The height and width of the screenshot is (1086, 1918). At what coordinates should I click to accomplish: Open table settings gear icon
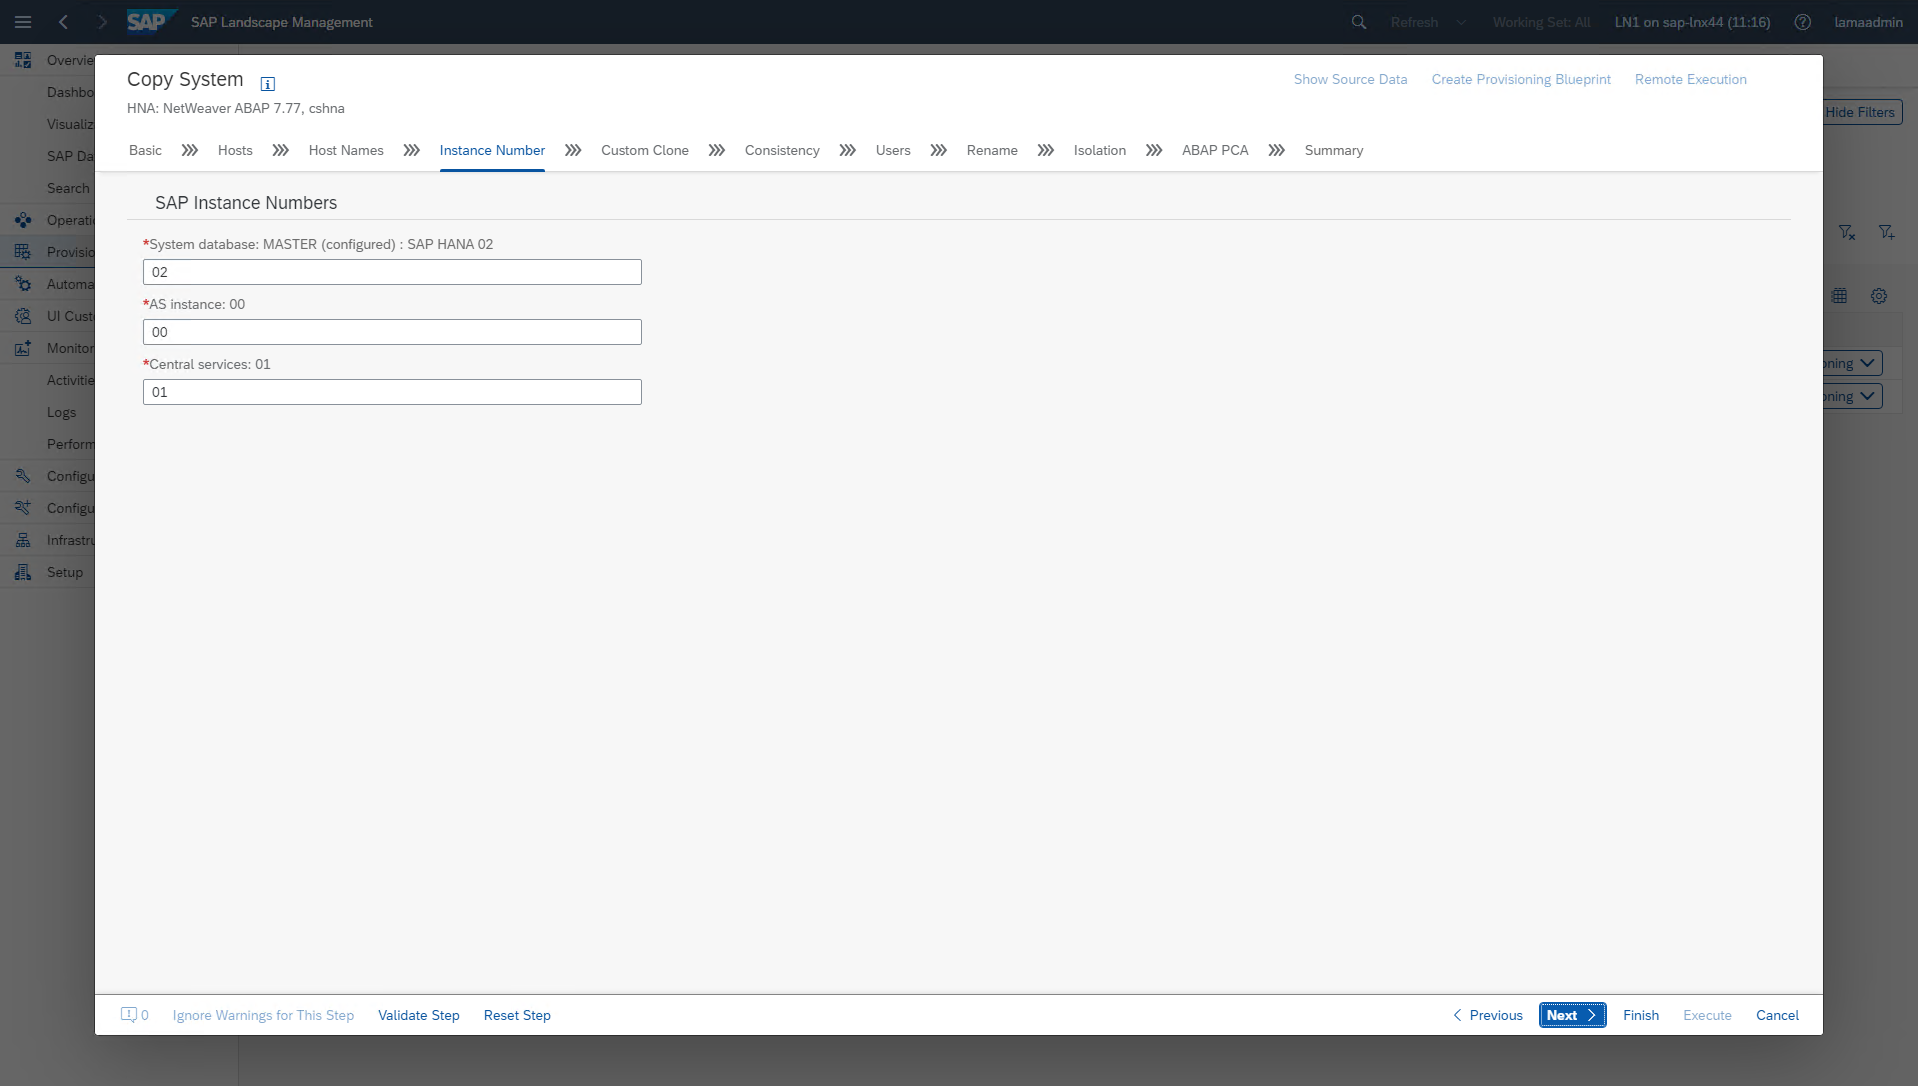tap(1879, 296)
